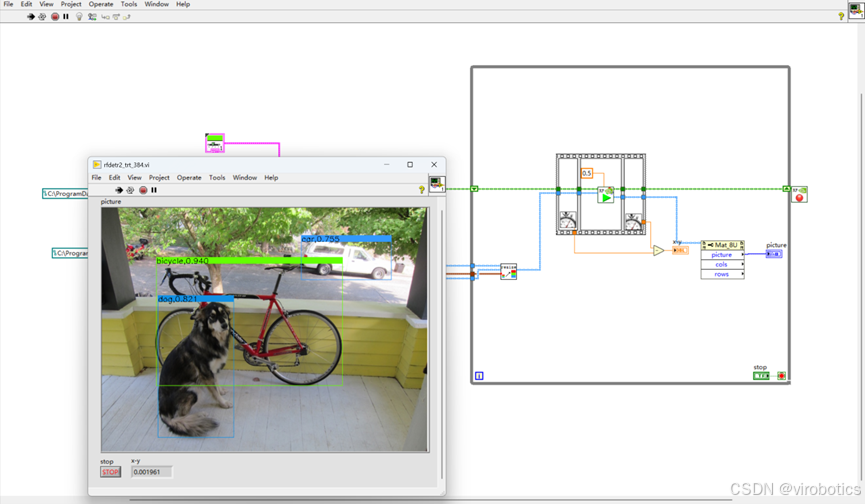Open Window menu in block diagram window
865x504 pixels.
157,4
